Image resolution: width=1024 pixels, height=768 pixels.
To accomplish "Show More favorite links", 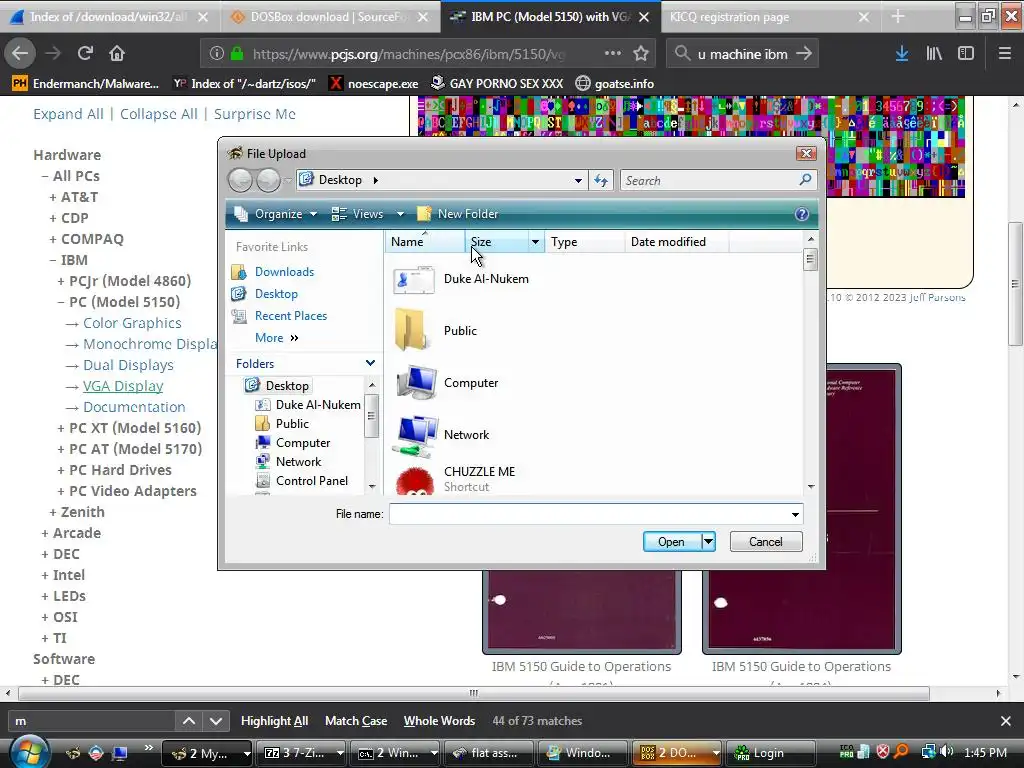I will pyautogui.click(x=277, y=338).
